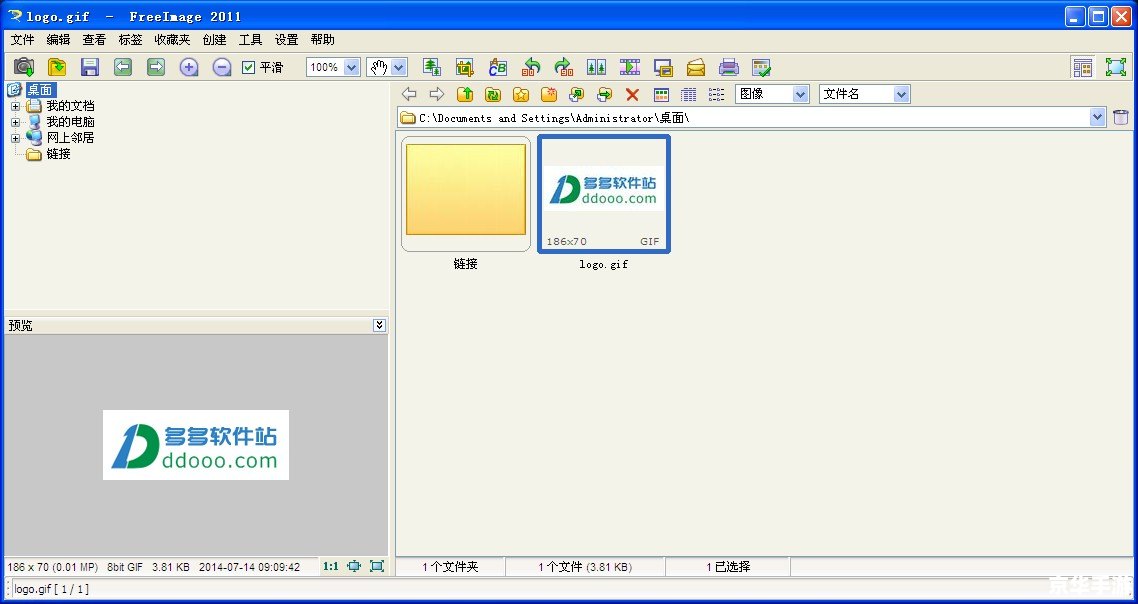This screenshot has height=604, width=1138.
Task: Click the color adjustment CB icon
Action: [x=498, y=68]
